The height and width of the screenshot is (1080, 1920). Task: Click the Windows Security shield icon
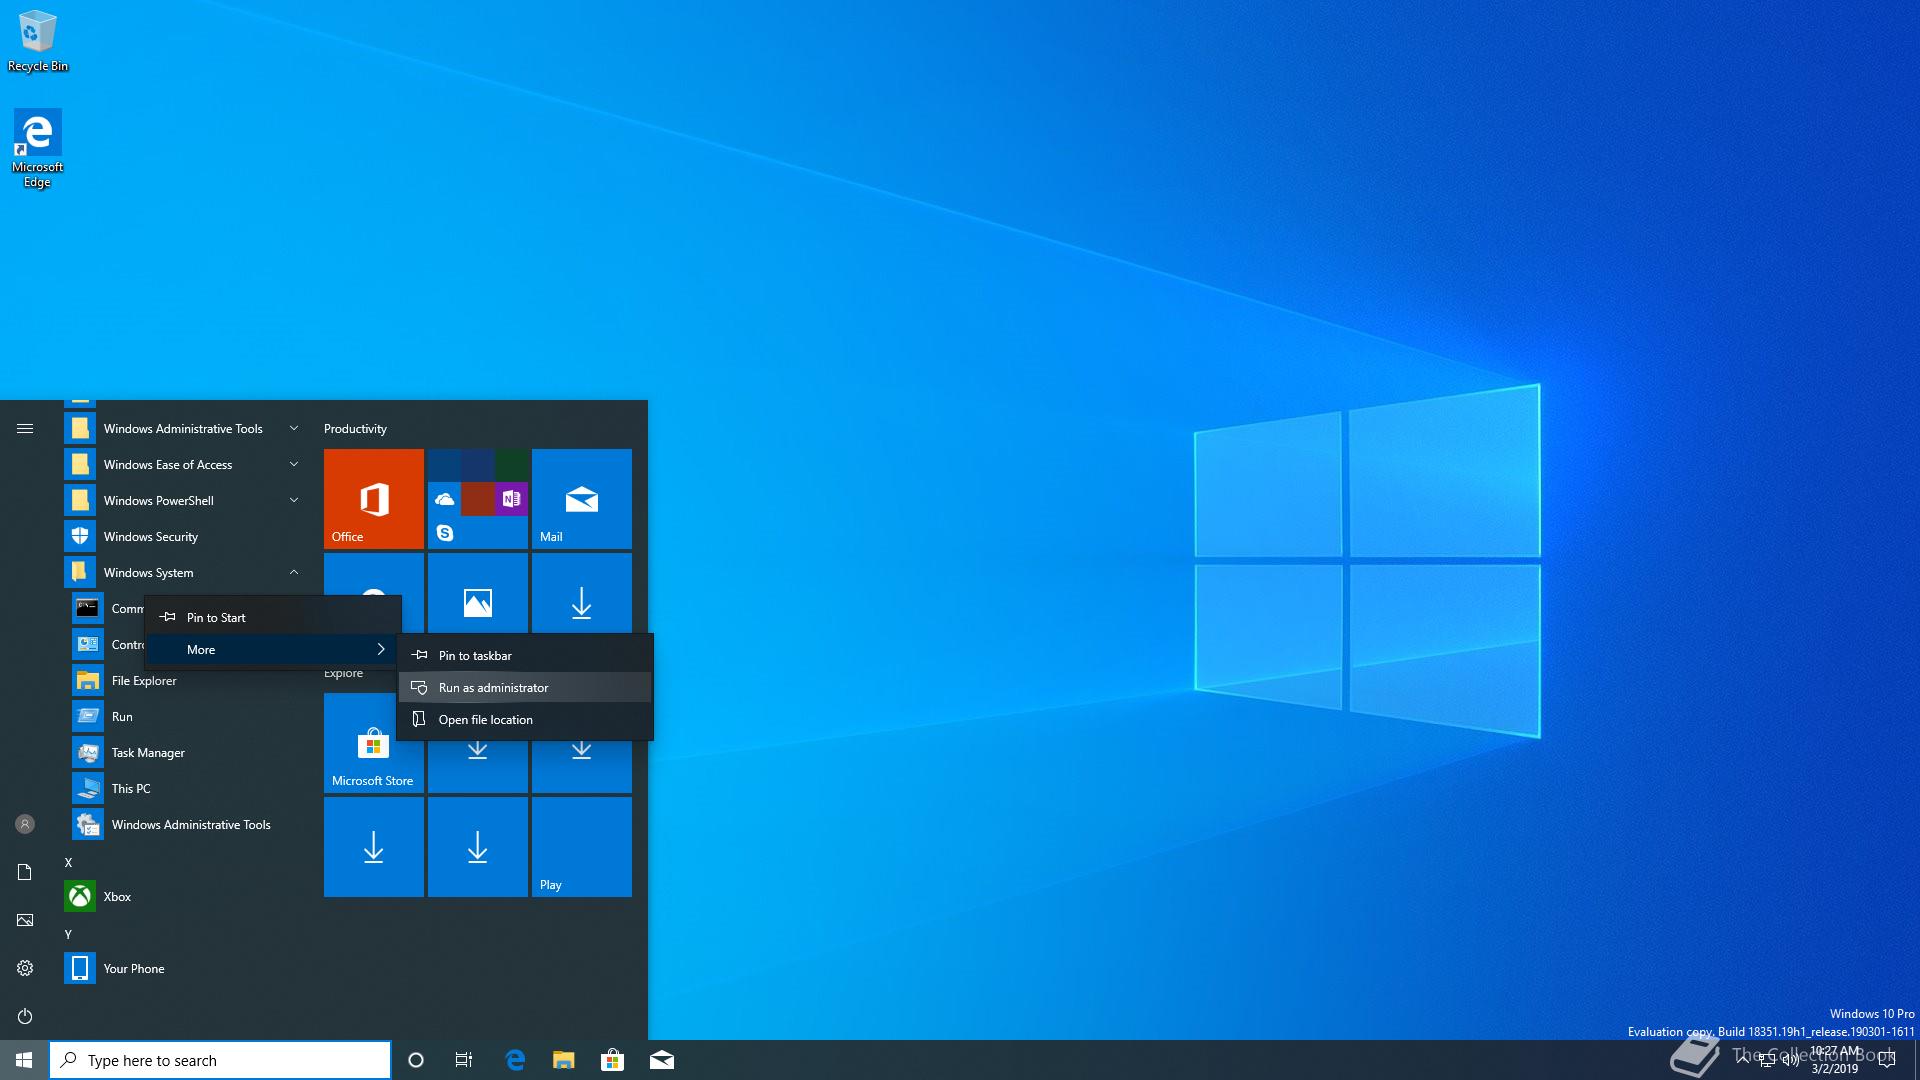(x=80, y=536)
